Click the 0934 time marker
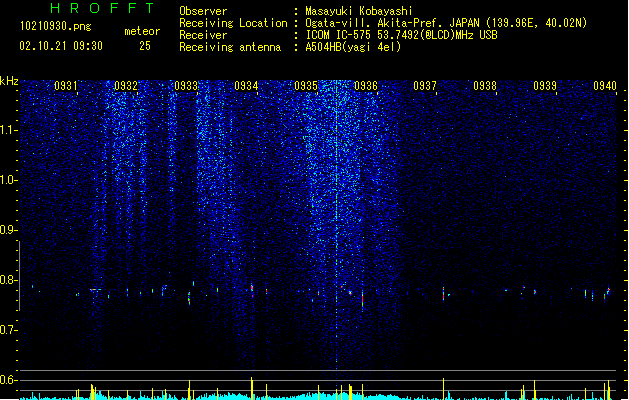The width and height of the screenshot is (629, 400). [246, 86]
